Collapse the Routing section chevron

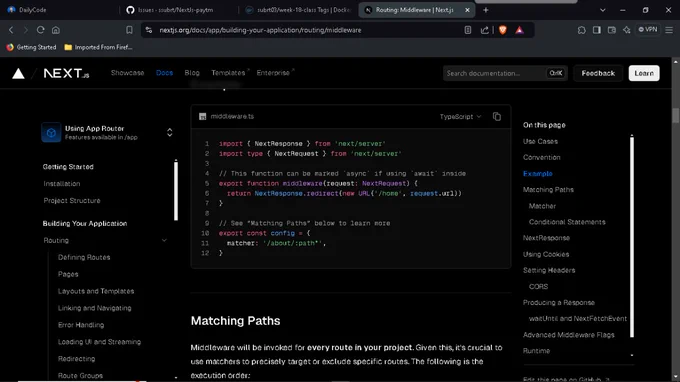pos(164,240)
